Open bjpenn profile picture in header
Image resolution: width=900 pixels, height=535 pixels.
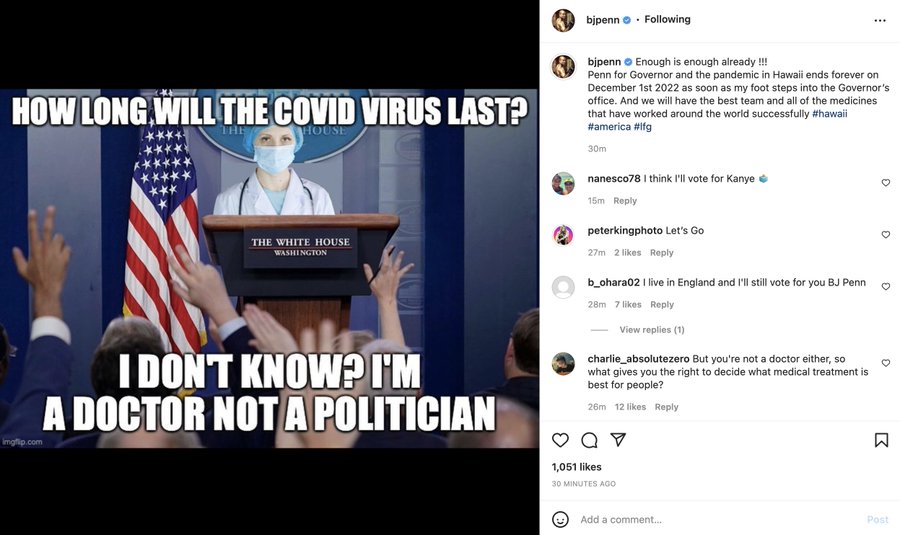pyautogui.click(x=563, y=21)
